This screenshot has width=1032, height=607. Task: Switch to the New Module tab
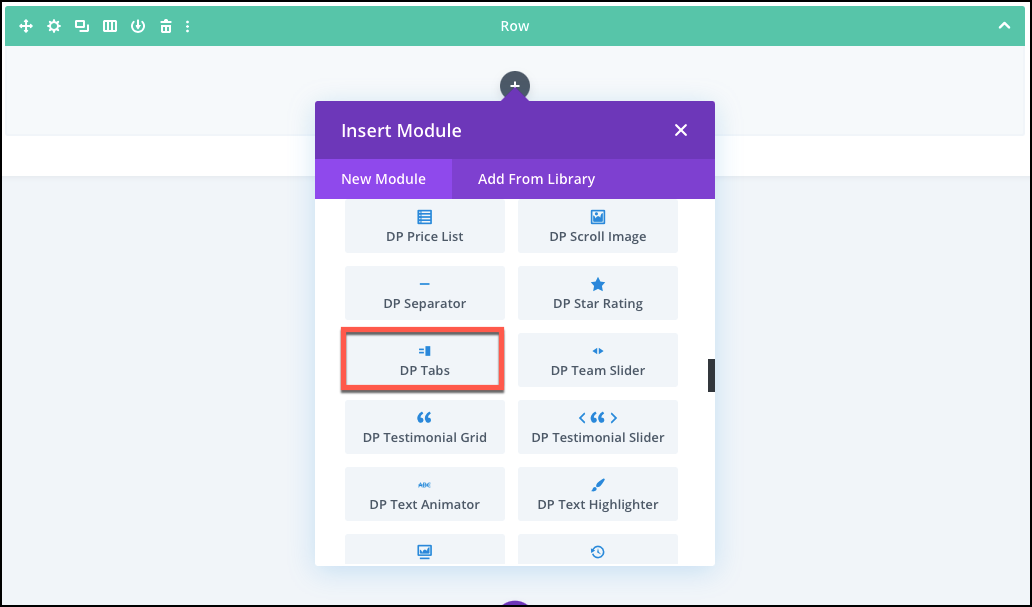click(x=383, y=179)
